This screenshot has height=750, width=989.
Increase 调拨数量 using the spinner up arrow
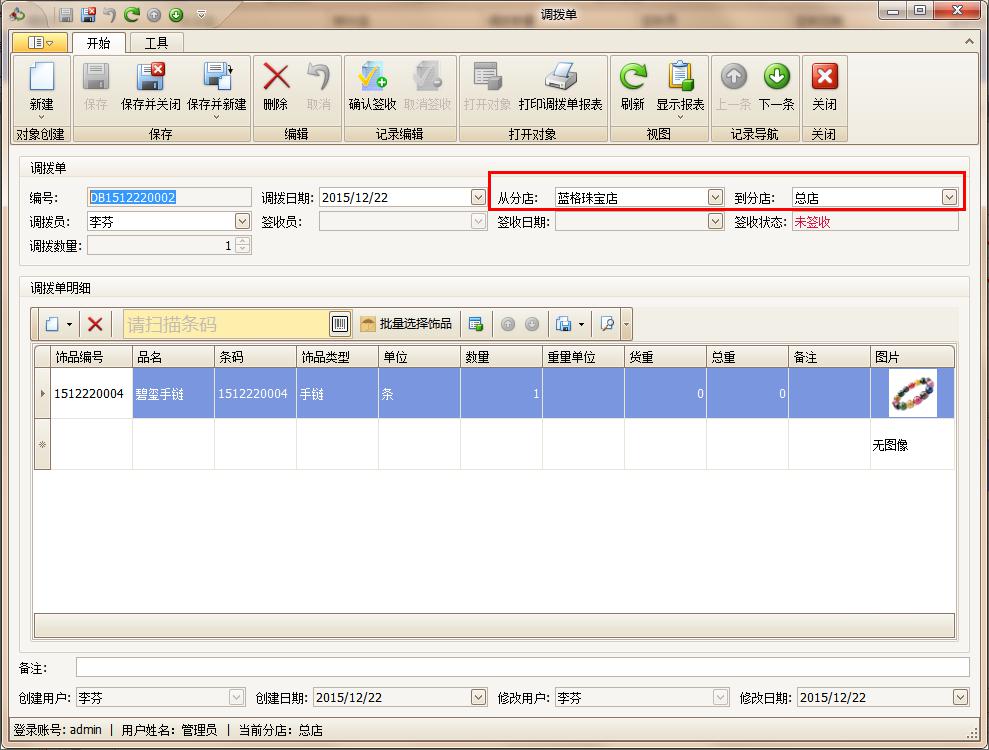[x=243, y=241]
